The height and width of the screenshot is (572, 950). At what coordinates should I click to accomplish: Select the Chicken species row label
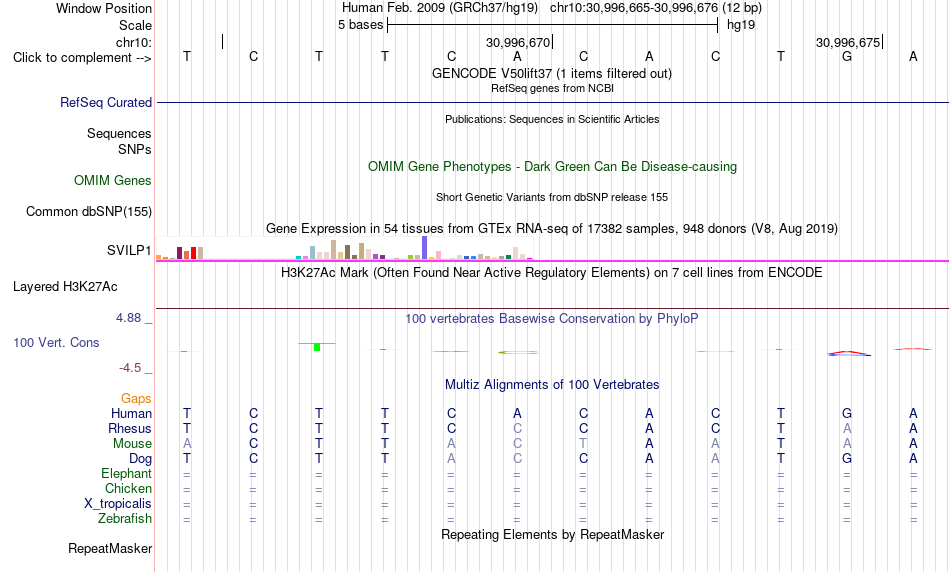(x=128, y=488)
